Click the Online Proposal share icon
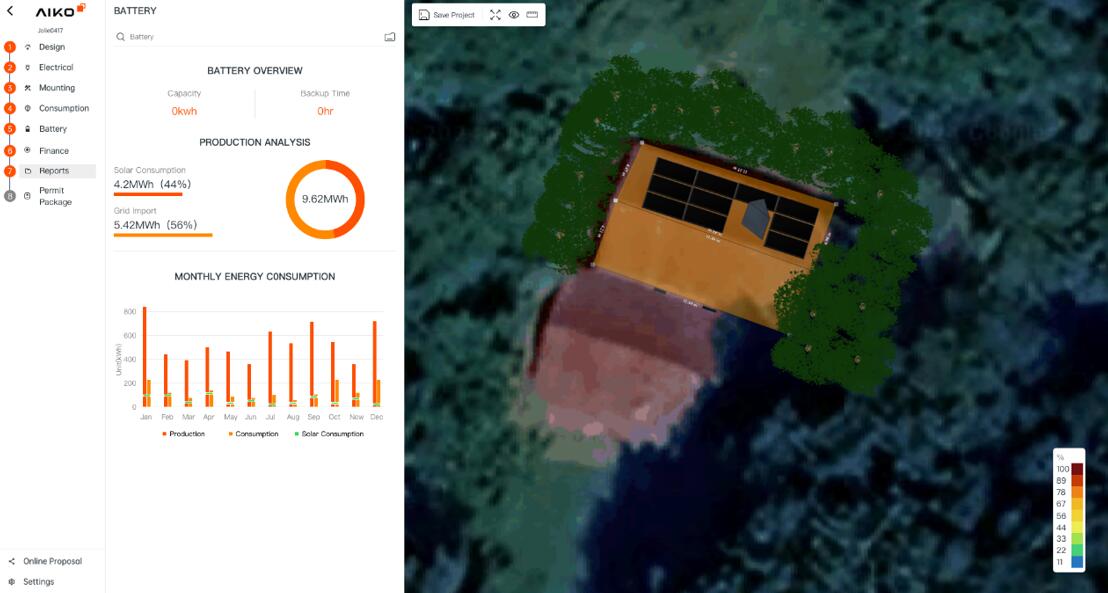 [12, 561]
